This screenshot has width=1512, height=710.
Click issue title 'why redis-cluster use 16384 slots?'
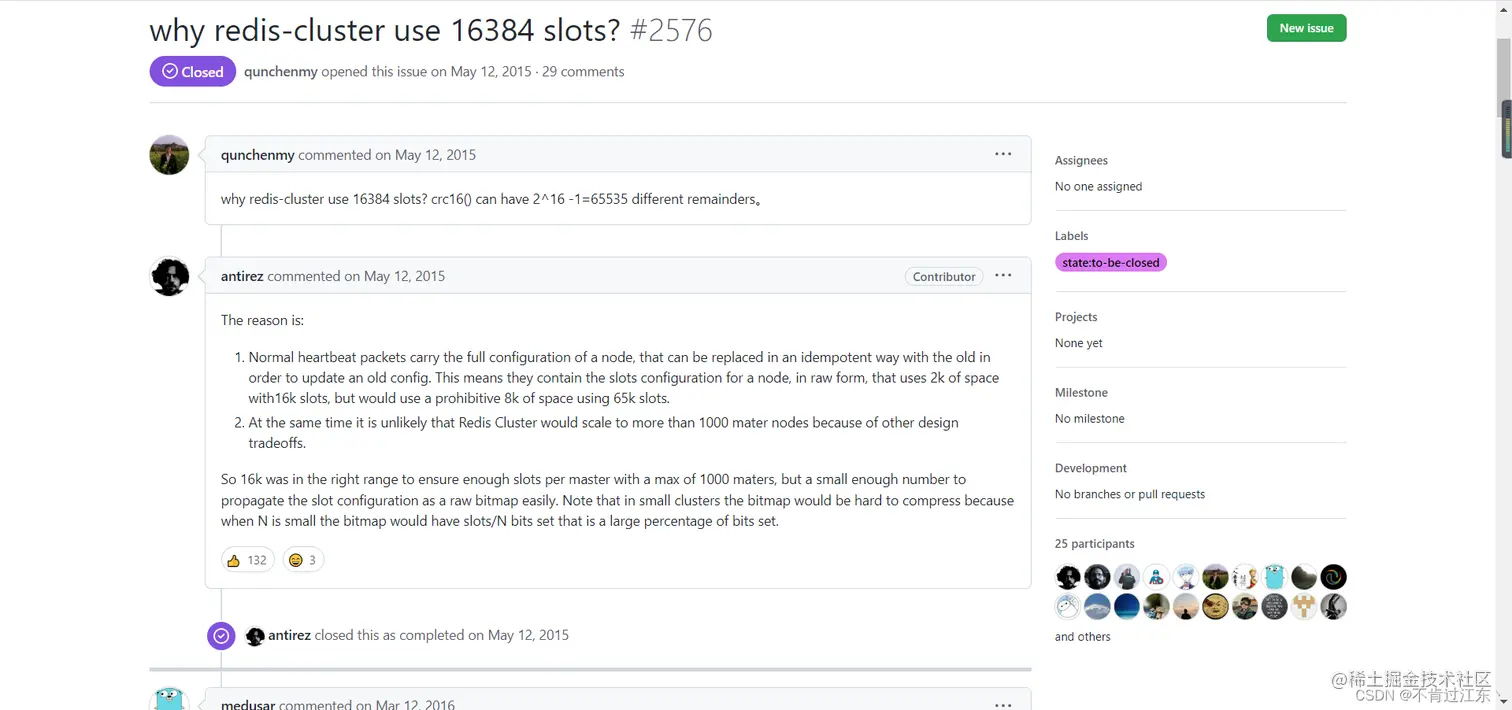[385, 30]
